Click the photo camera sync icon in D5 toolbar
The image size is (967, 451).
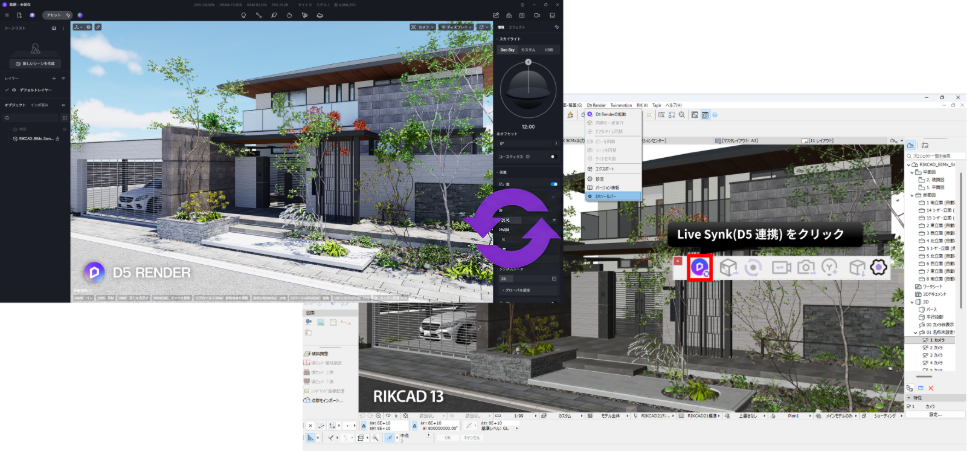point(805,267)
